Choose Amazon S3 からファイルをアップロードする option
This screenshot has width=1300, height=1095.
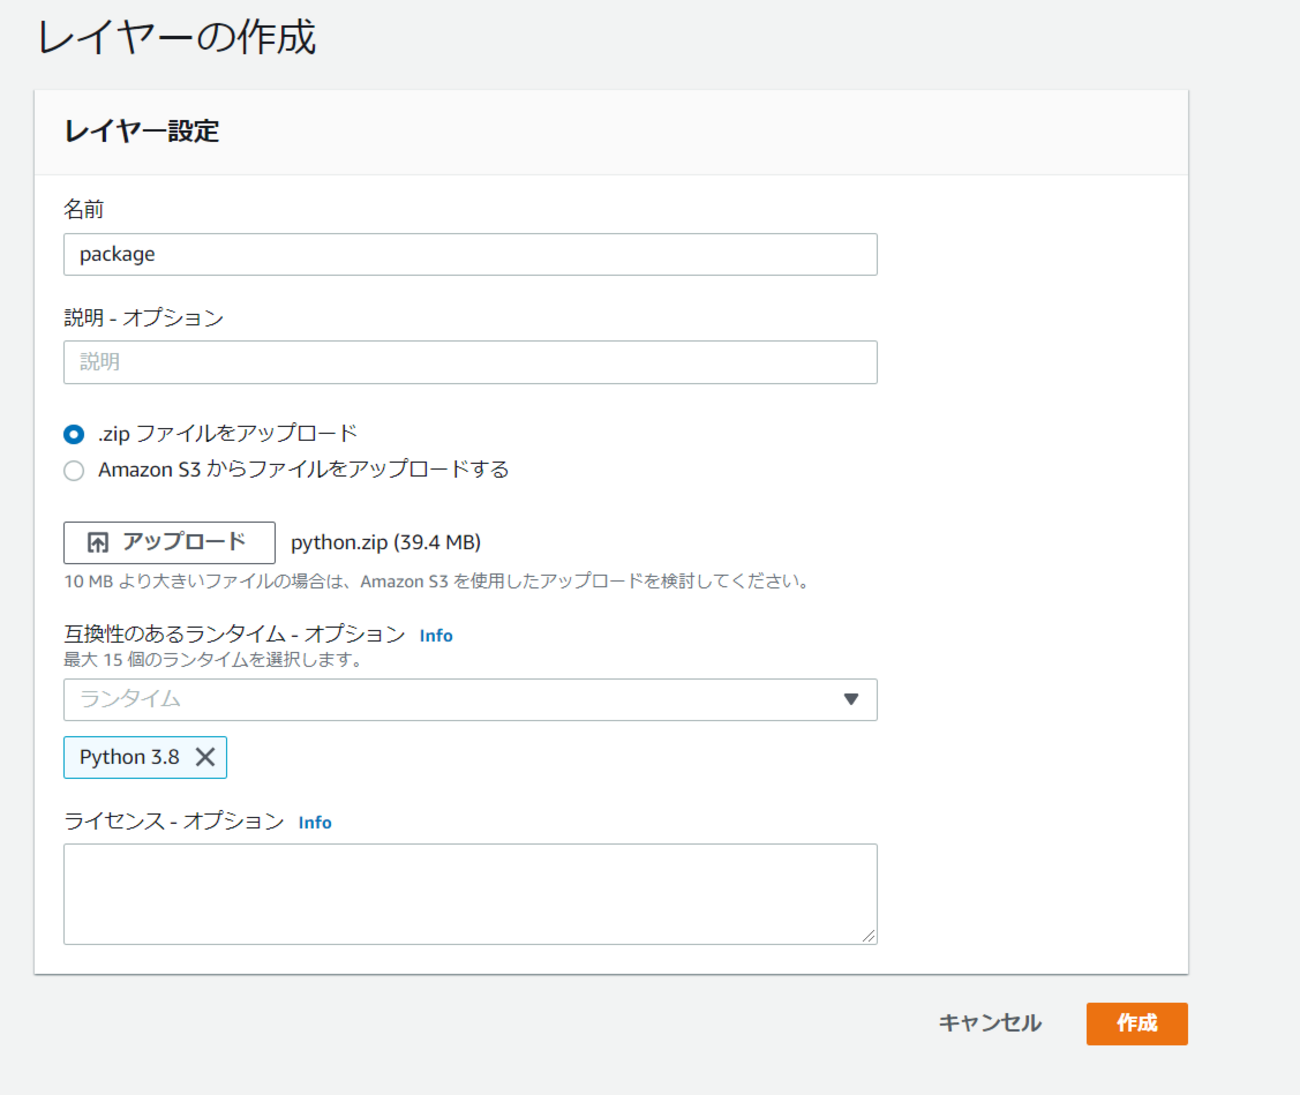pos(74,470)
